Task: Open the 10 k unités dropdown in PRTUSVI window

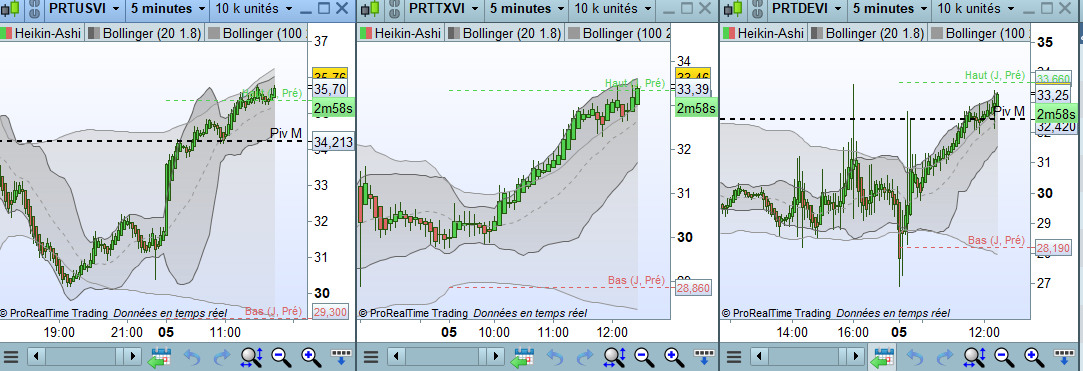Action: pos(253,9)
